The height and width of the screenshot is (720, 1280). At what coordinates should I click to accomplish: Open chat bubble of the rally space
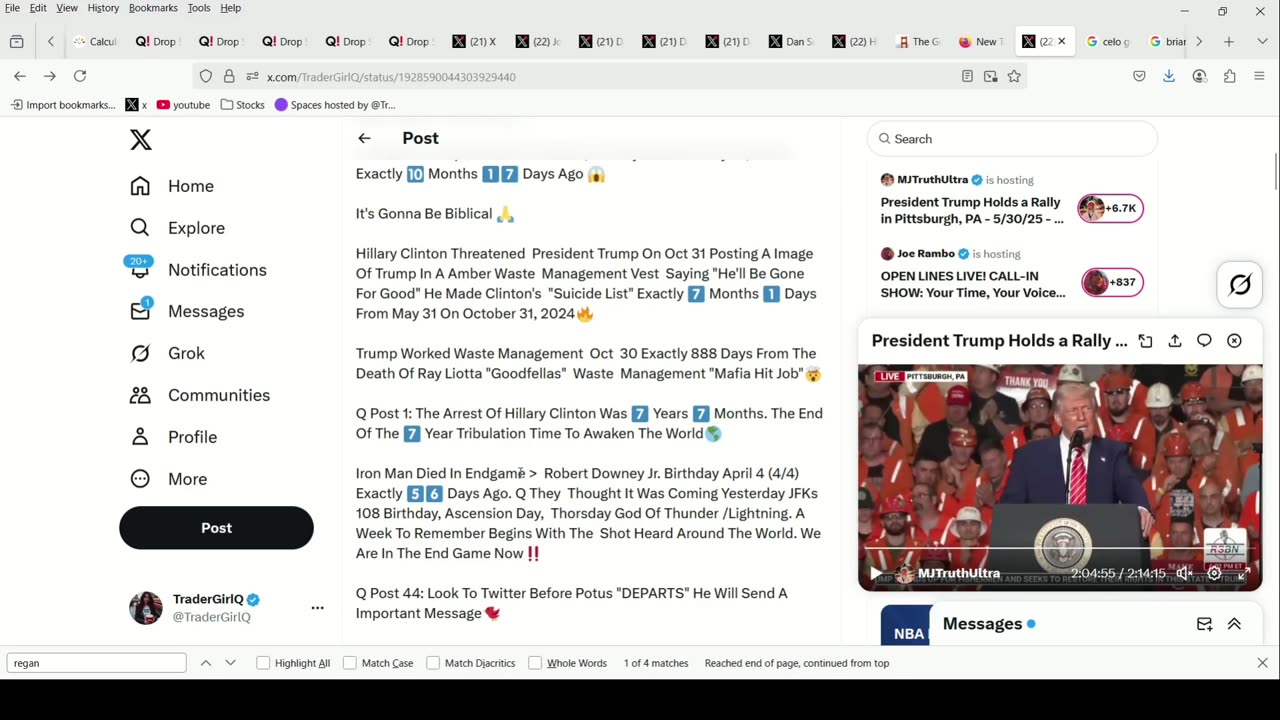pyautogui.click(x=1204, y=341)
